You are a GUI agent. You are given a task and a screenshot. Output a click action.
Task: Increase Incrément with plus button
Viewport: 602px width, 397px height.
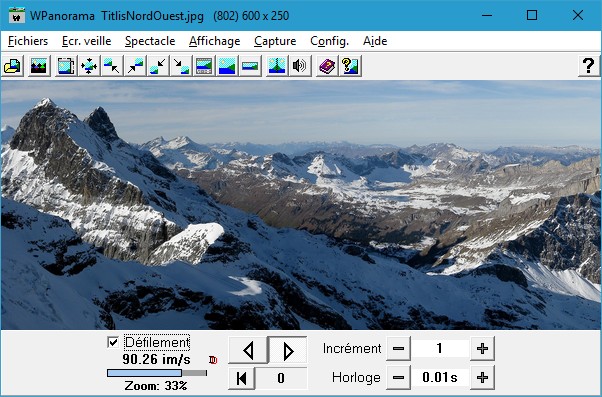(482, 349)
